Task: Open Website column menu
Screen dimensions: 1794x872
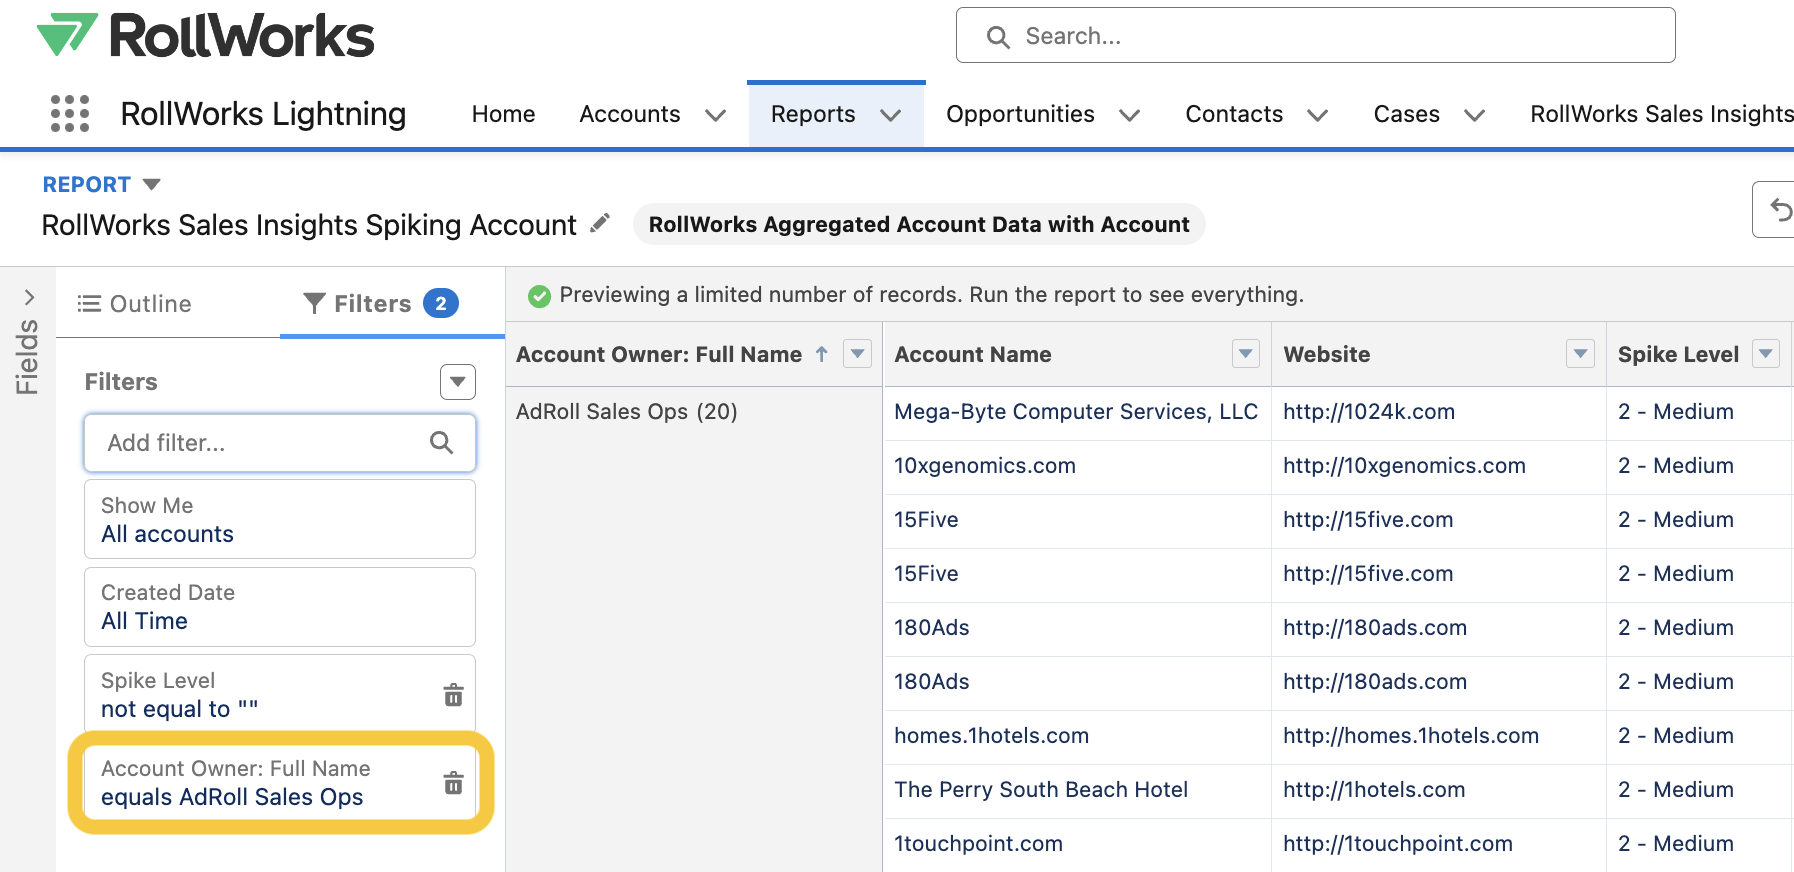Action: click(x=1580, y=353)
